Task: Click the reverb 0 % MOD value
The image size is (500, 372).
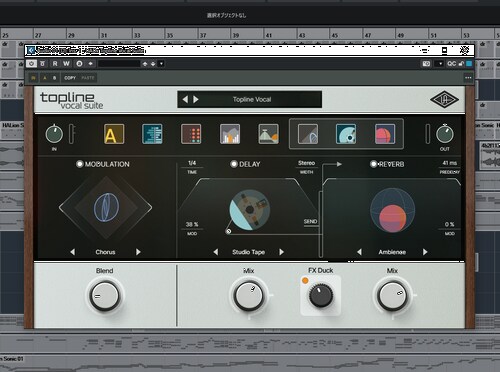Action: [x=450, y=224]
